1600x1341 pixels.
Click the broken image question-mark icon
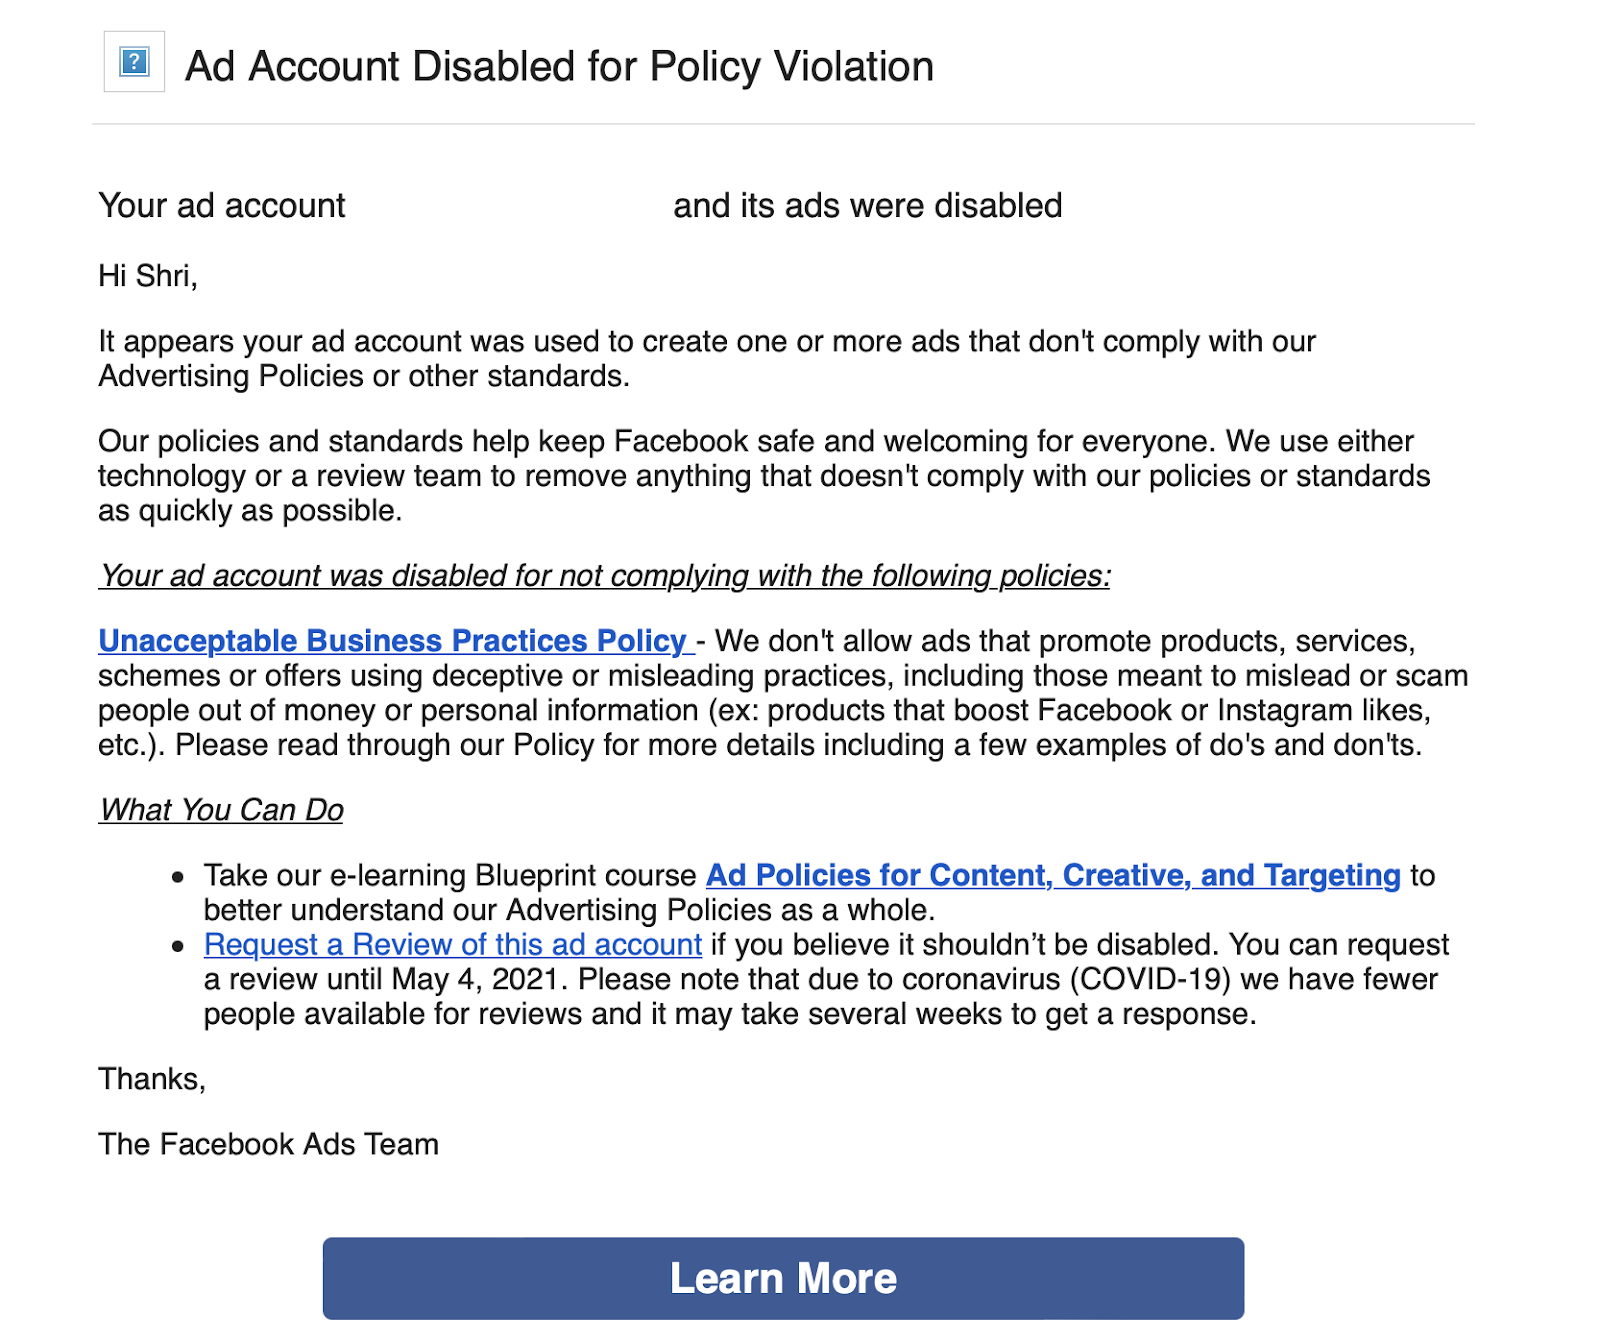point(134,62)
